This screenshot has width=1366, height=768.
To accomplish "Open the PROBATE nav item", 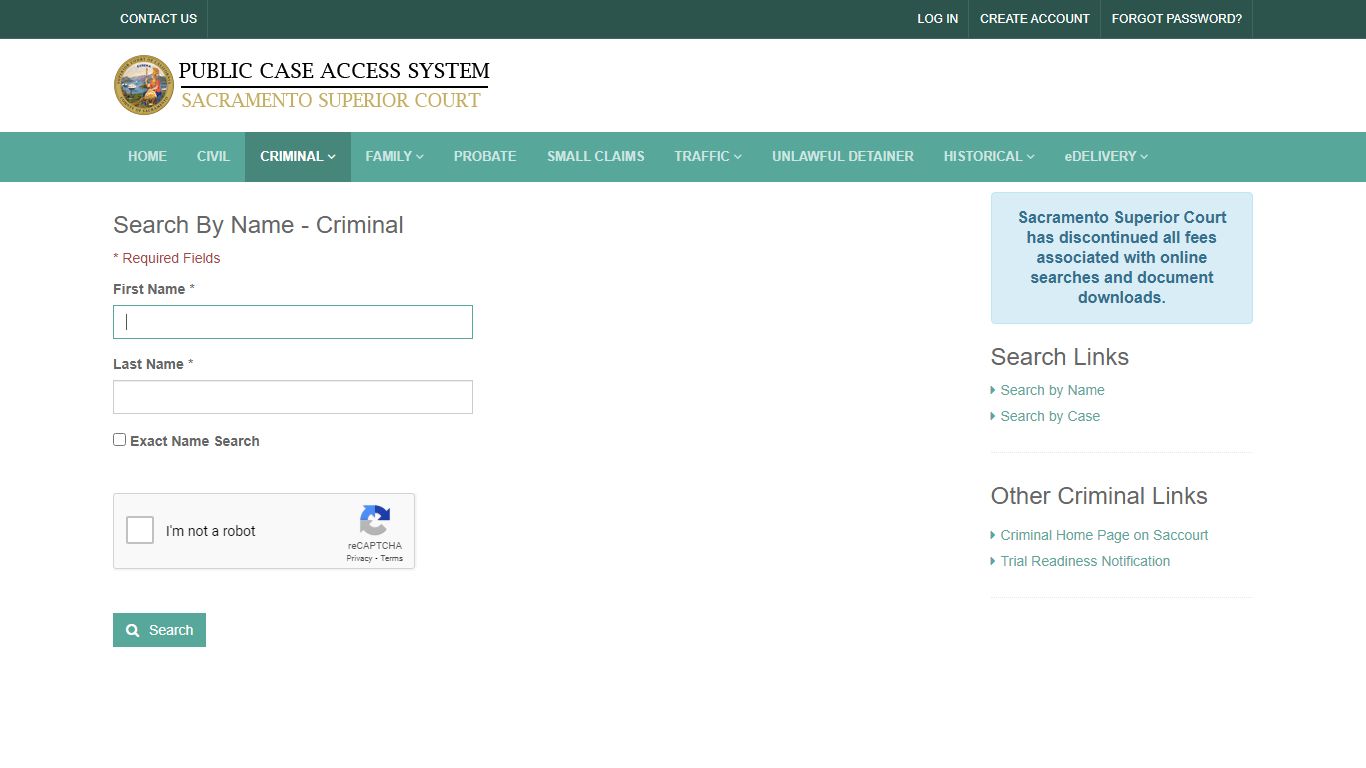I will click(x=485, y=156).
